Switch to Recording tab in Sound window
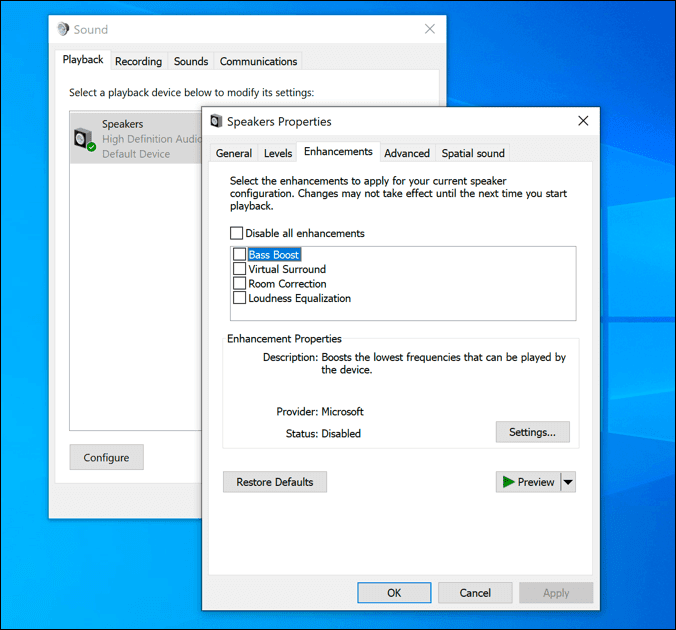Image resolution: width=676 pixels, height=630 pixels. click(x=138, y=61)
